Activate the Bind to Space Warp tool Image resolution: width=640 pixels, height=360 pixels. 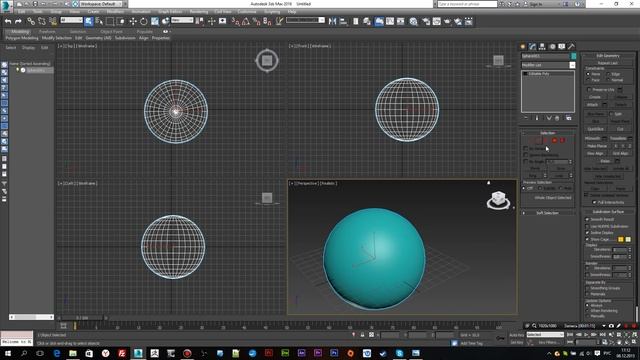coord(53,21)
